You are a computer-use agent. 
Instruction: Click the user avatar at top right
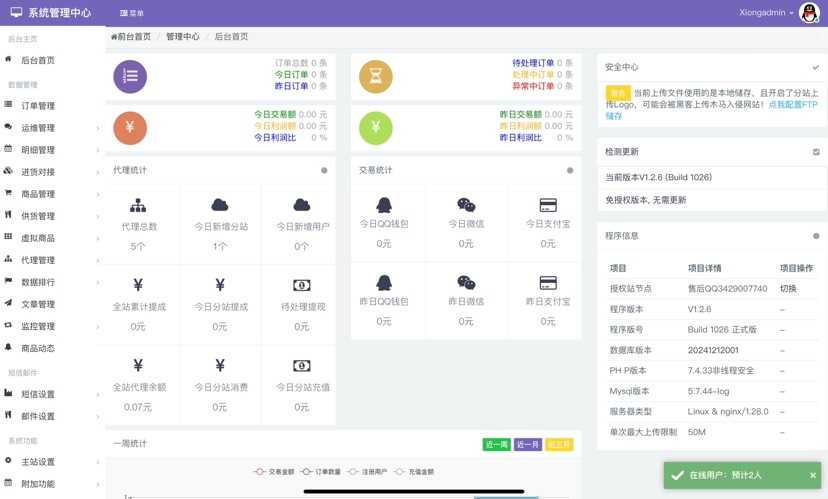(x=808, y=13)
